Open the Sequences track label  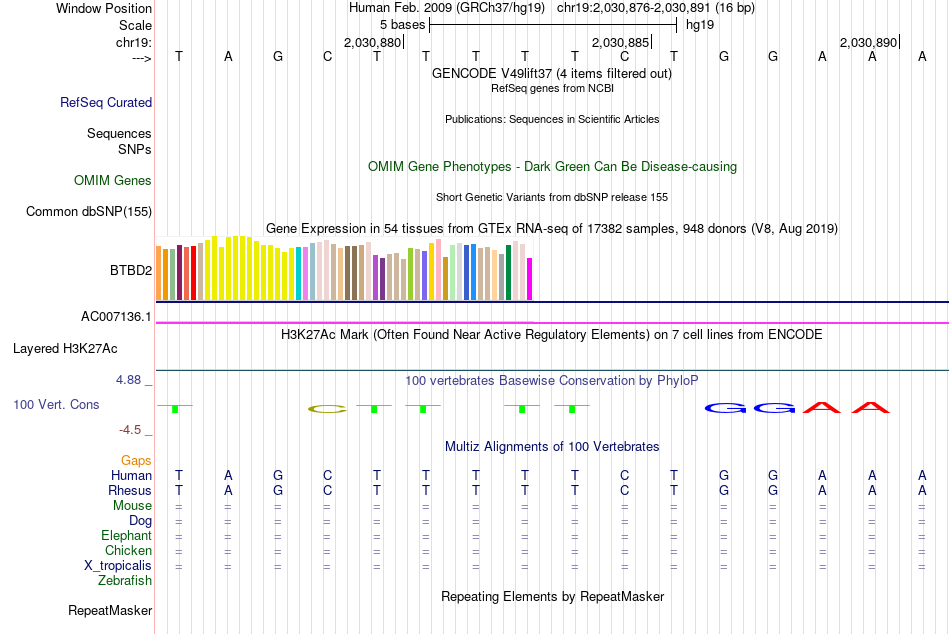click(x=119, y=133)
